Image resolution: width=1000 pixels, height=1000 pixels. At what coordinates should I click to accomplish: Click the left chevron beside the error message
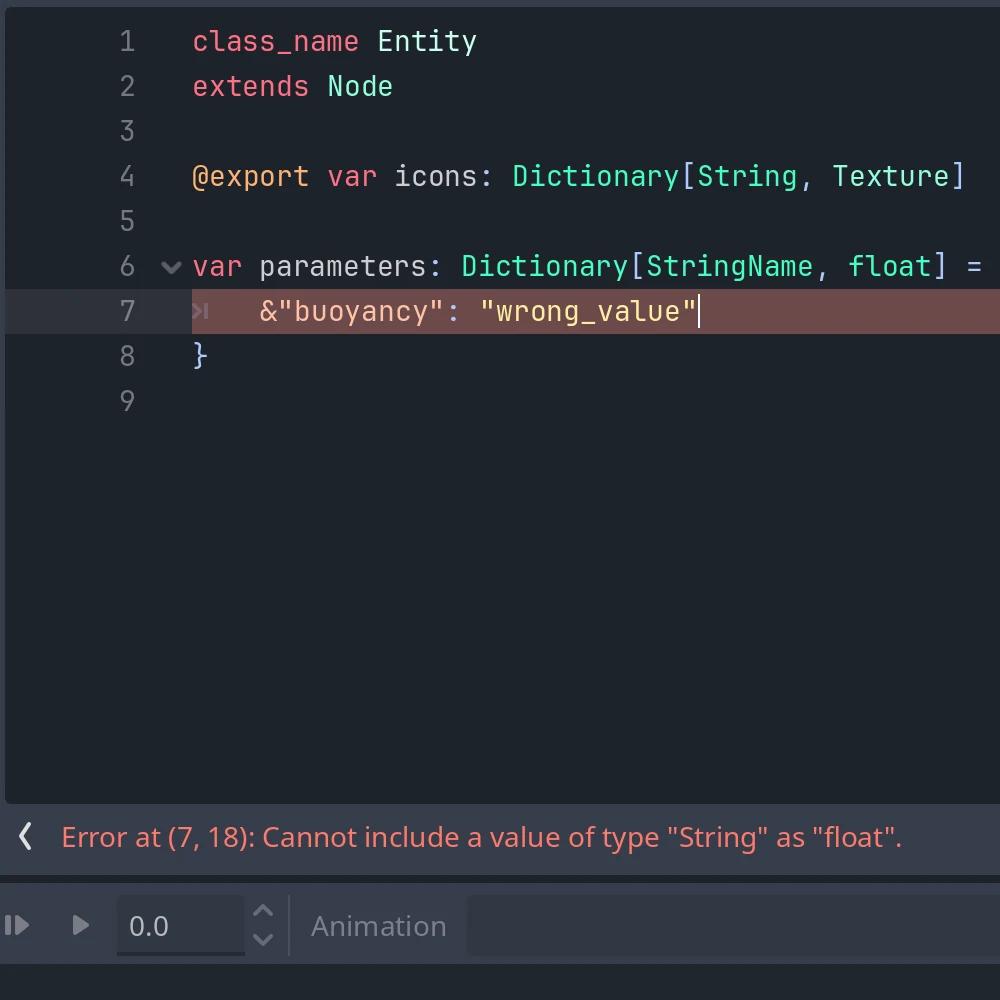26,837
